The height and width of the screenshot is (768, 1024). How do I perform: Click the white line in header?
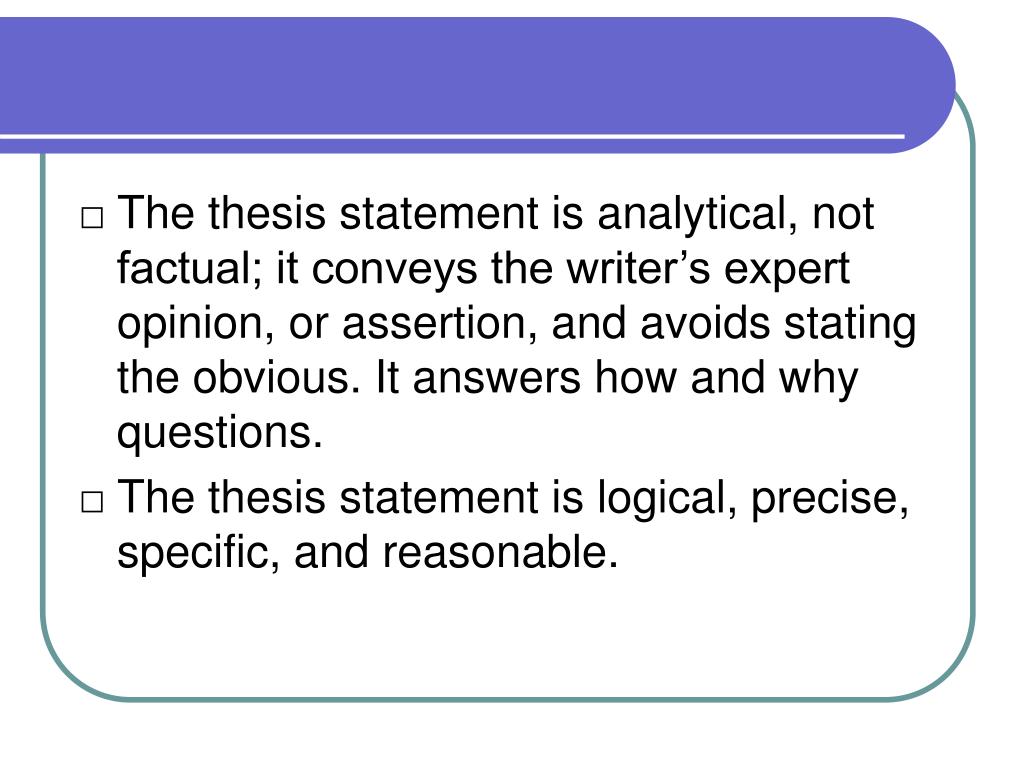click(x=452, y=136)
